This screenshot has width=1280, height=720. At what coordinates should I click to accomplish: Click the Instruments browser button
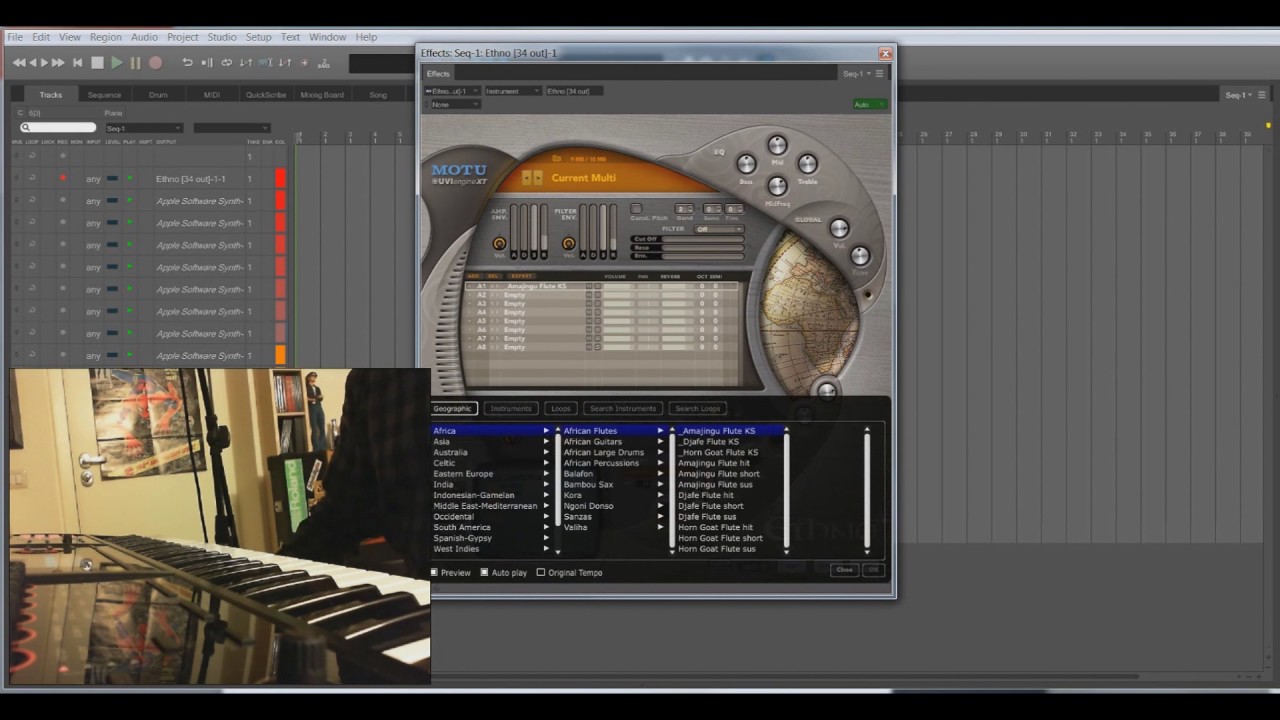pyautogui.click(x=511, y=408)
